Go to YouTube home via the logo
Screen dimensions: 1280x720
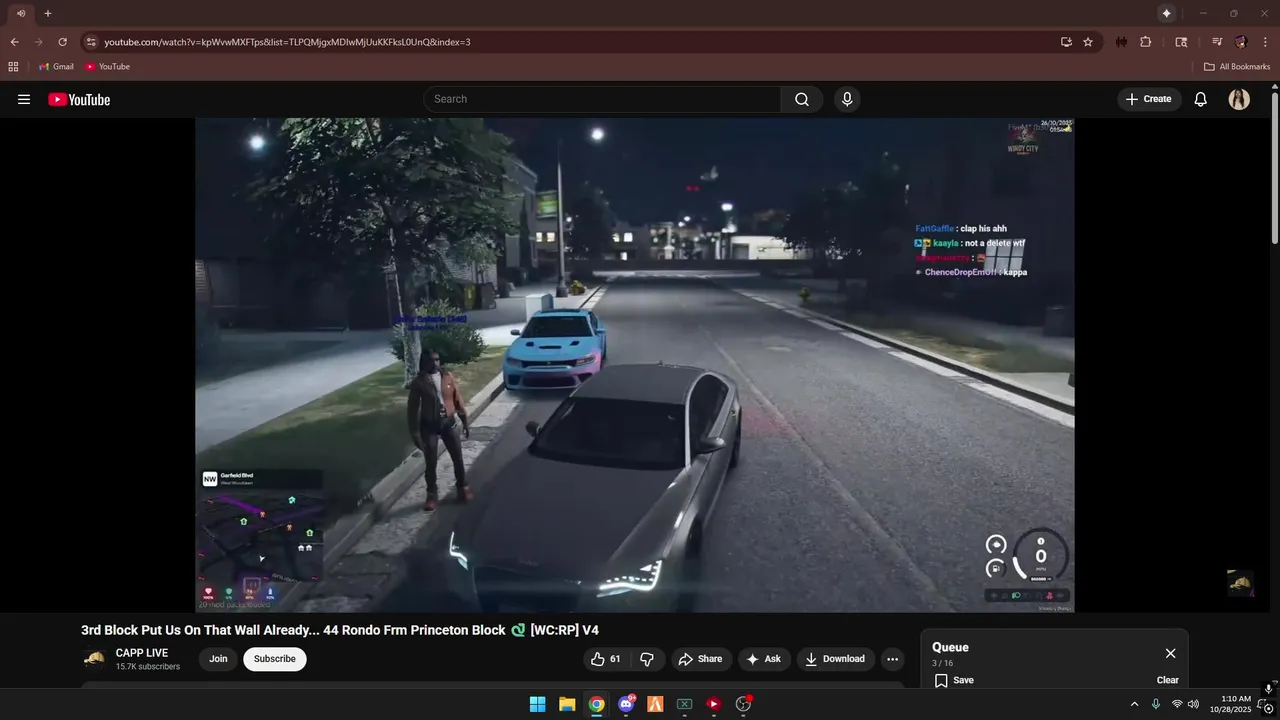pos(79,99)
